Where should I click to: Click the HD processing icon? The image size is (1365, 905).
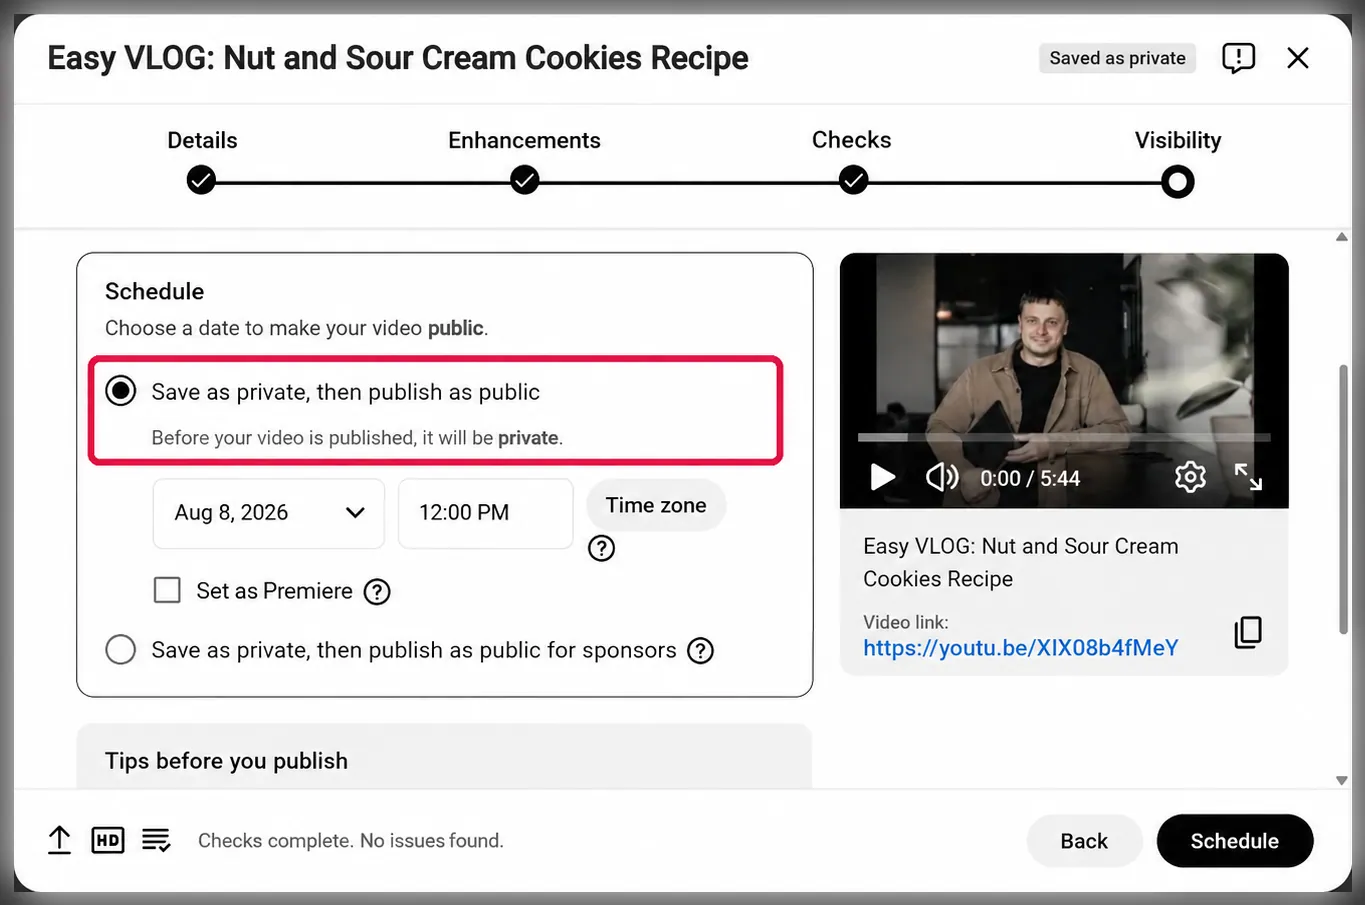[108, 840]
